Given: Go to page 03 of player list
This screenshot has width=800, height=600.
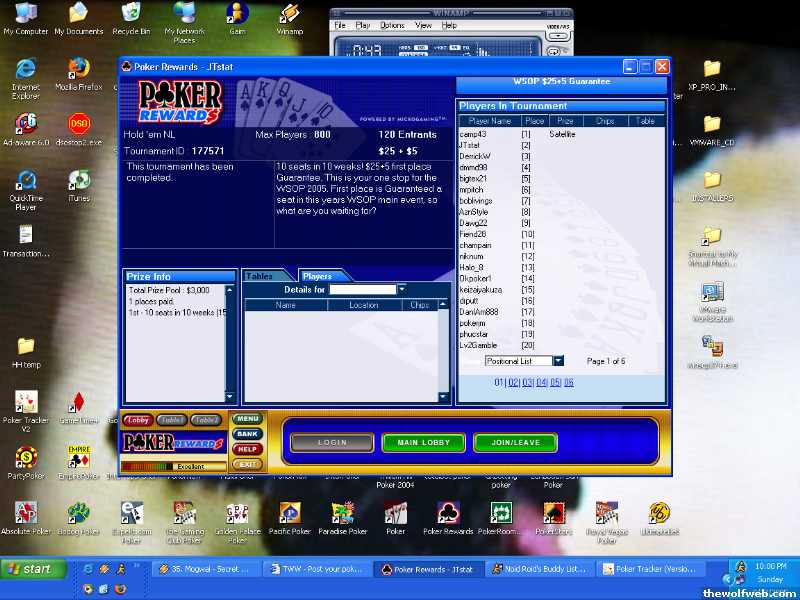Looking at the screenshot, I should [x=528, y=382].
